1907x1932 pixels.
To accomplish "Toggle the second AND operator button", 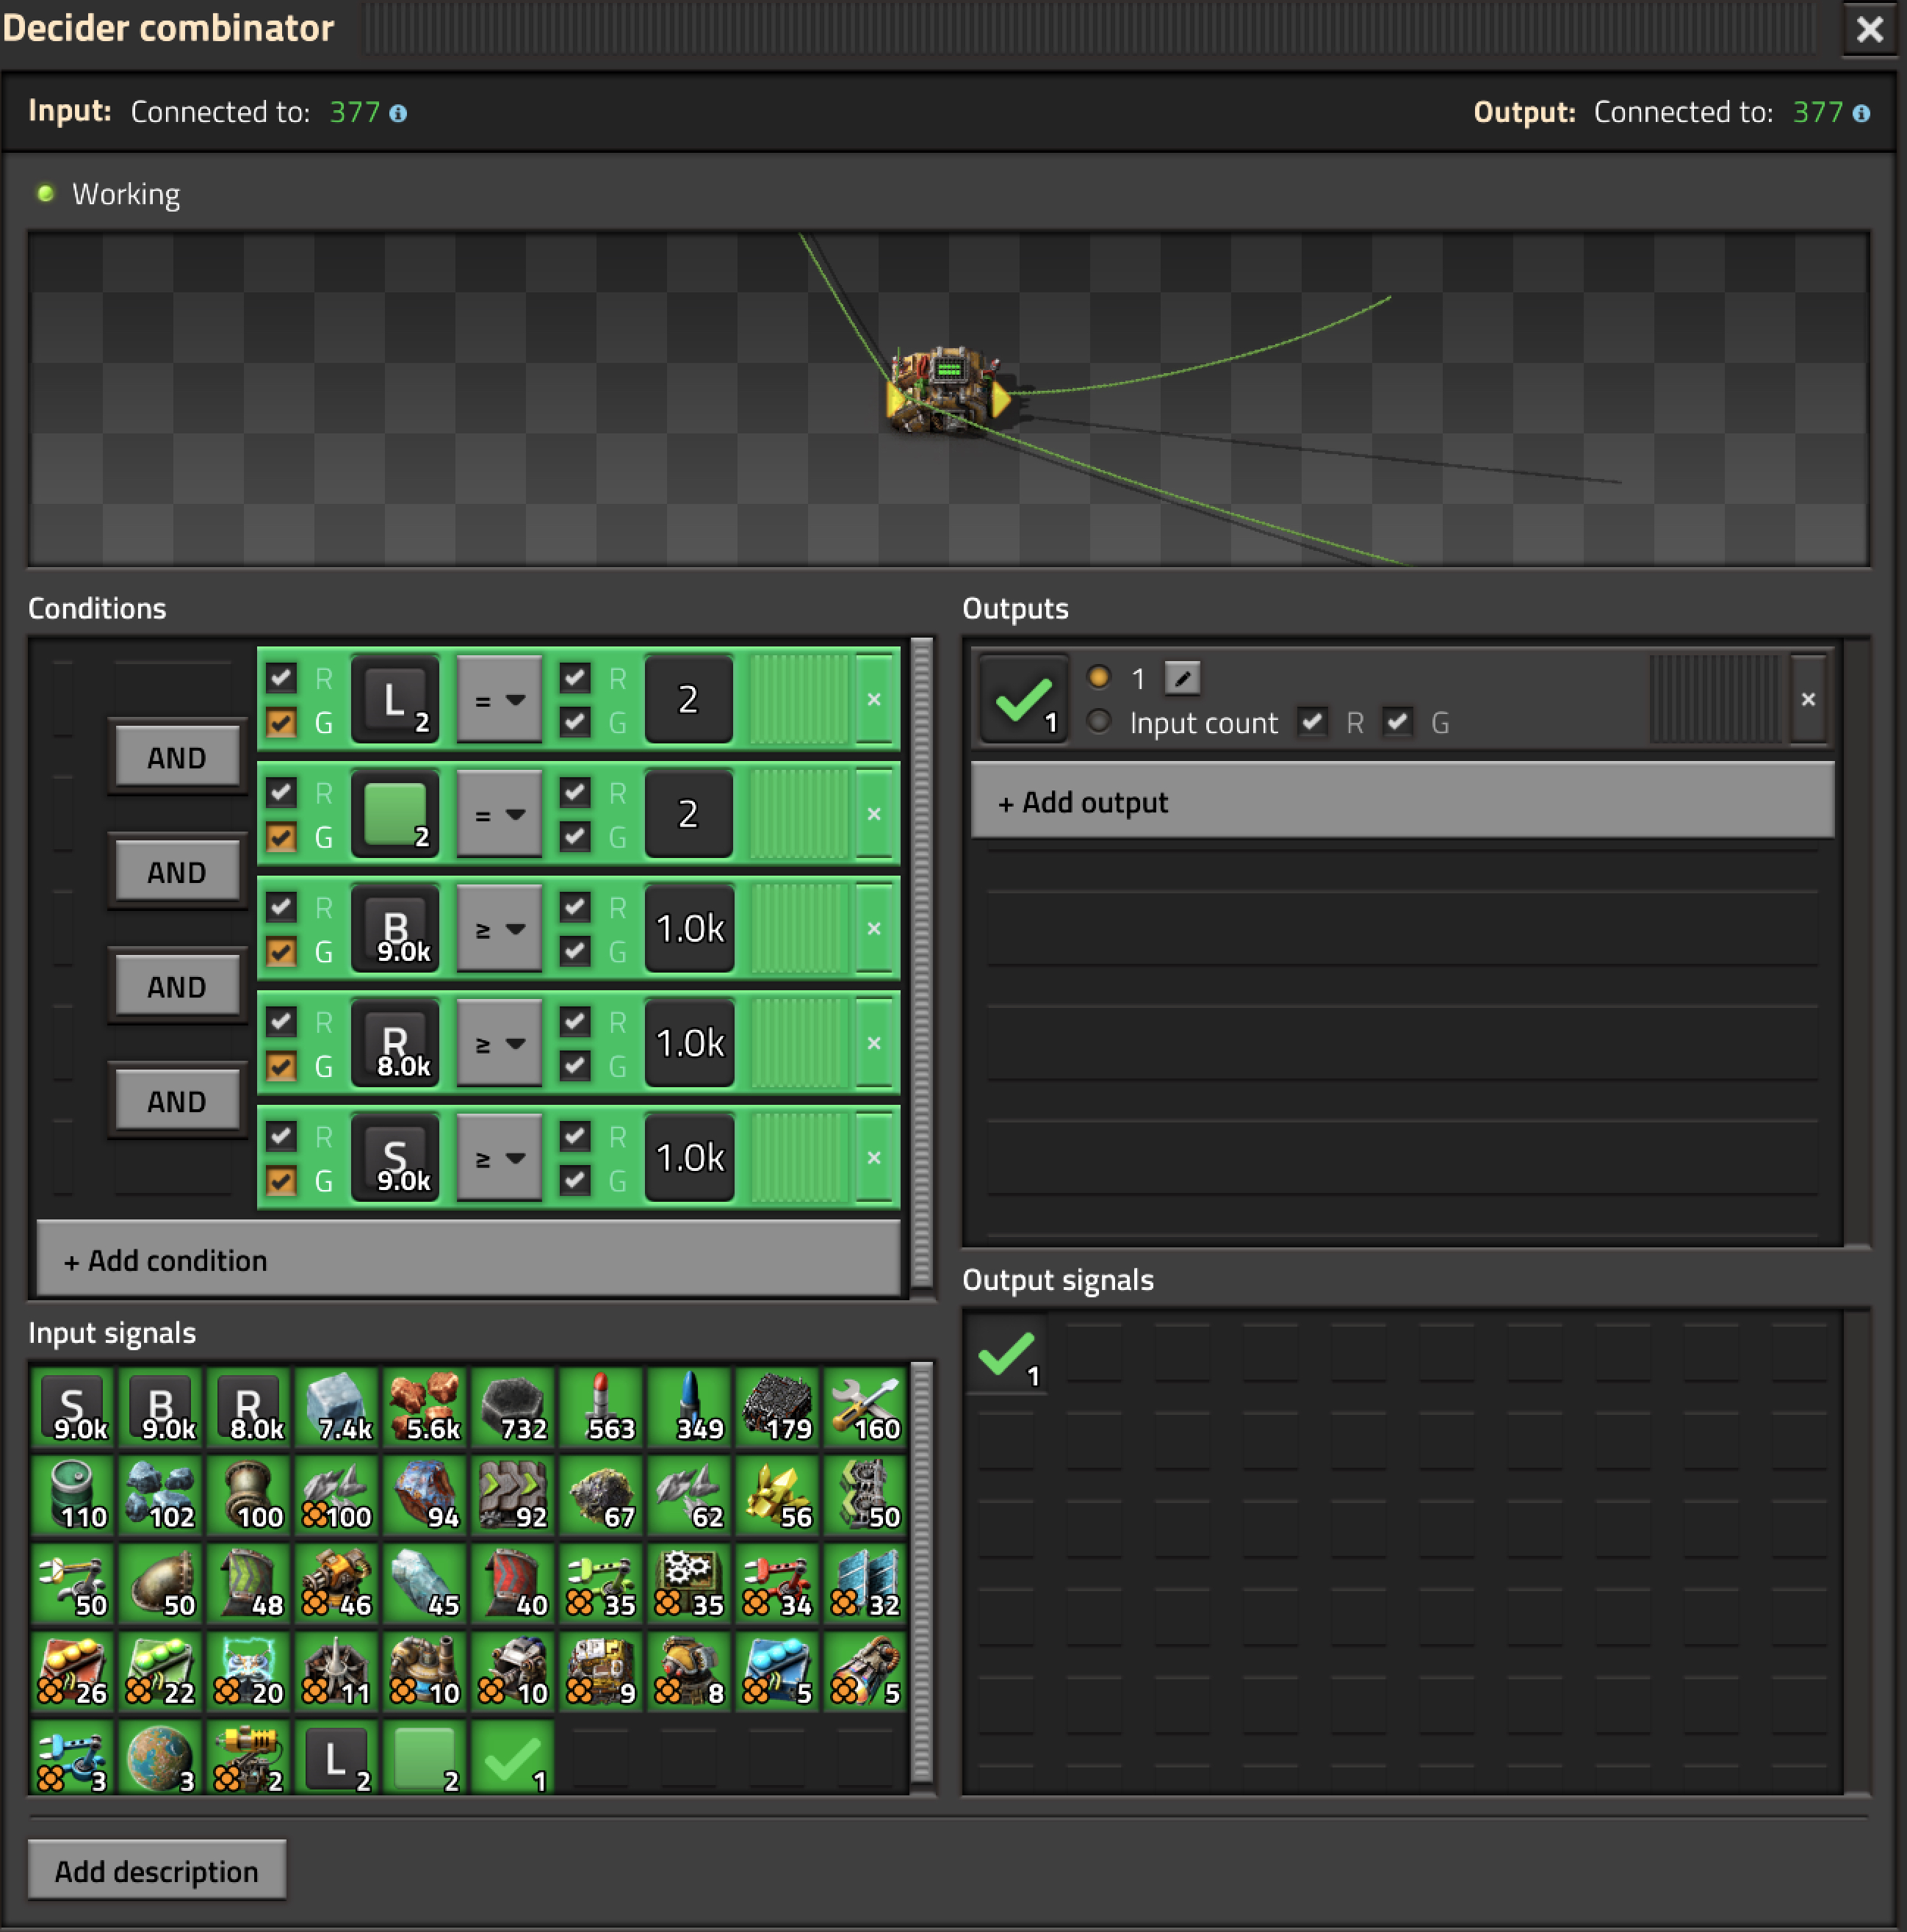I will [177, 871].
